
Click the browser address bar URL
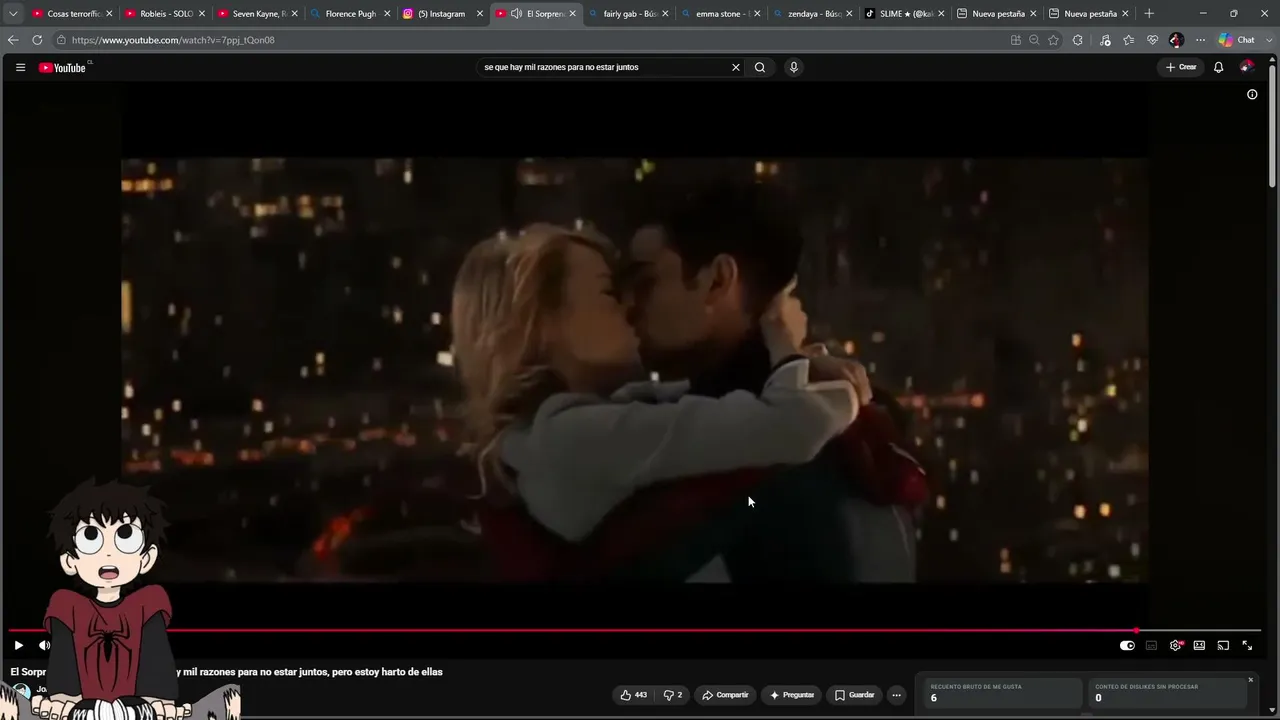(x=173, y=40)
